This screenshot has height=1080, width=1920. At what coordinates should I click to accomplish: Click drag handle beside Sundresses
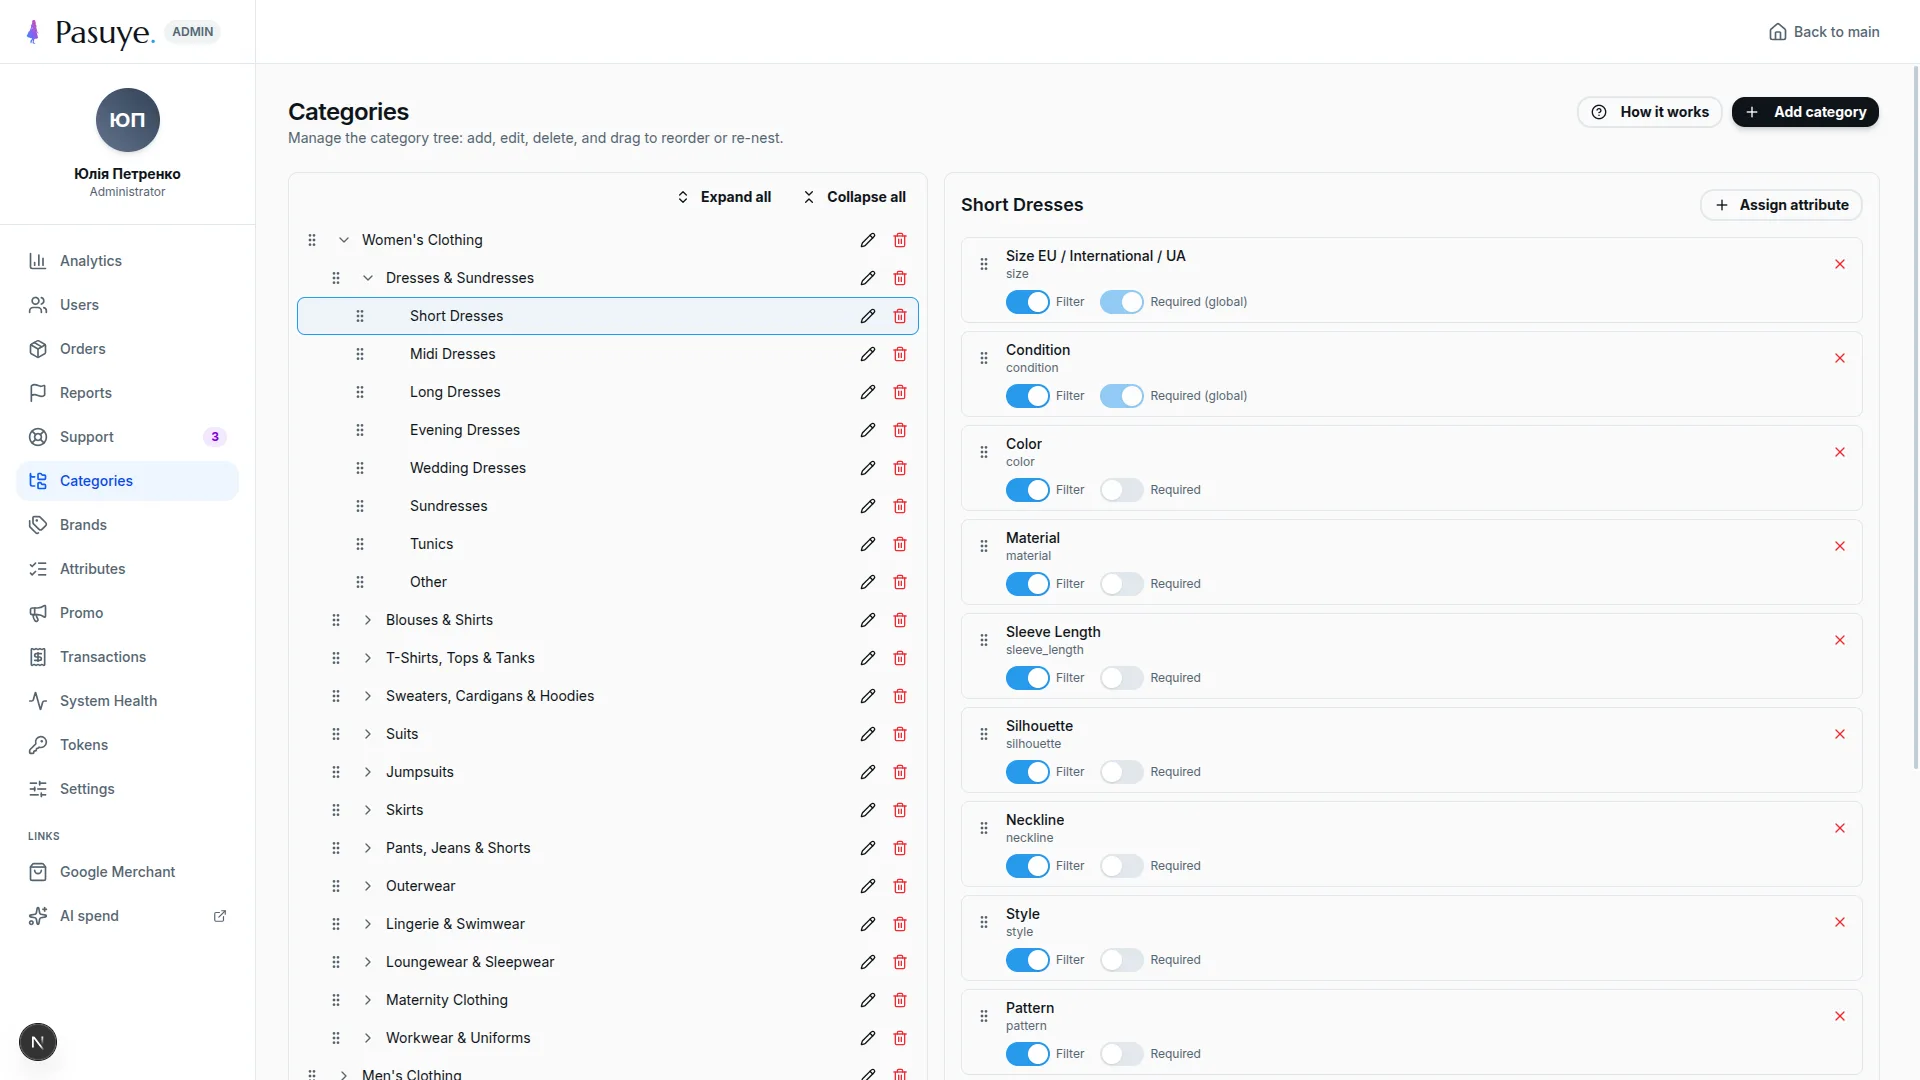[360, 506]
